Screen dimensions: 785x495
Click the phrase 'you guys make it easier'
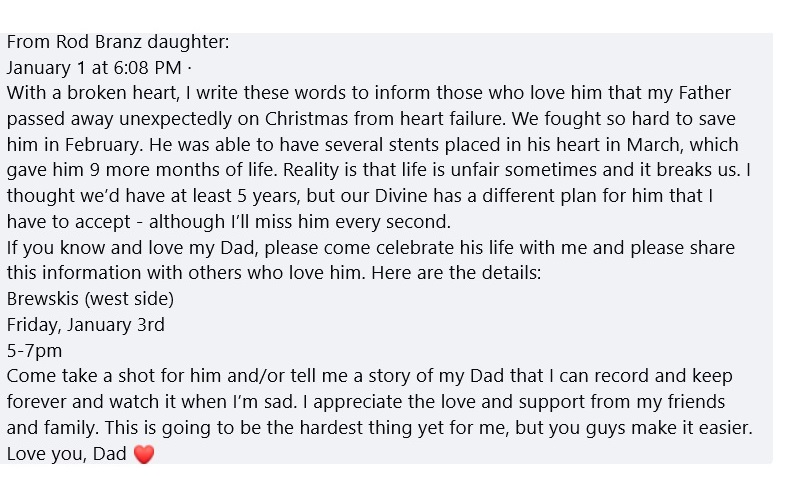click(650, 428)
